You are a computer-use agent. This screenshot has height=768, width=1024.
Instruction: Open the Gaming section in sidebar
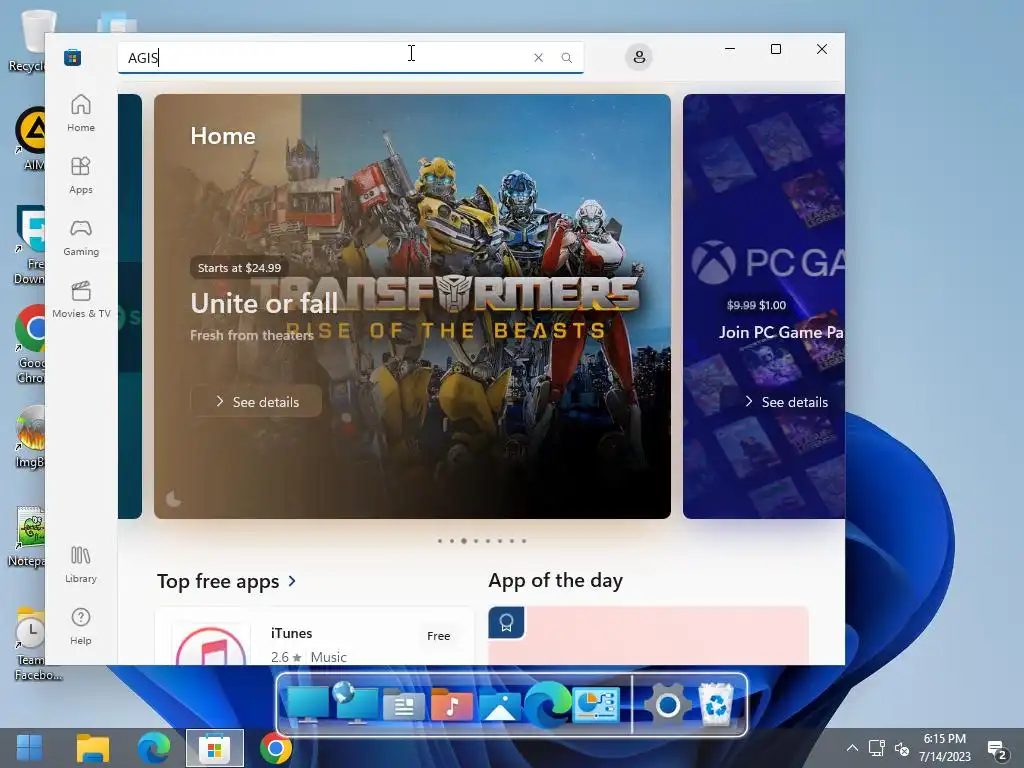[81, 237]
